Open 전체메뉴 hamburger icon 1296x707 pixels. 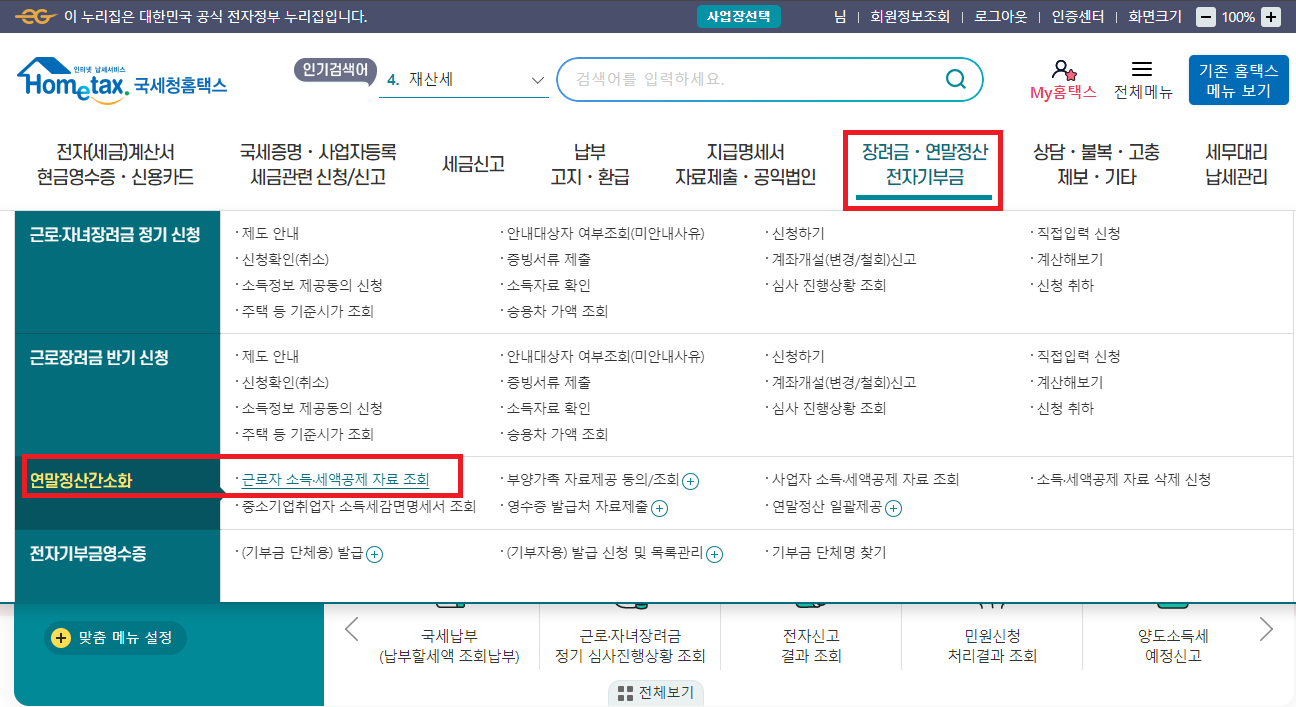point(1142,69)
